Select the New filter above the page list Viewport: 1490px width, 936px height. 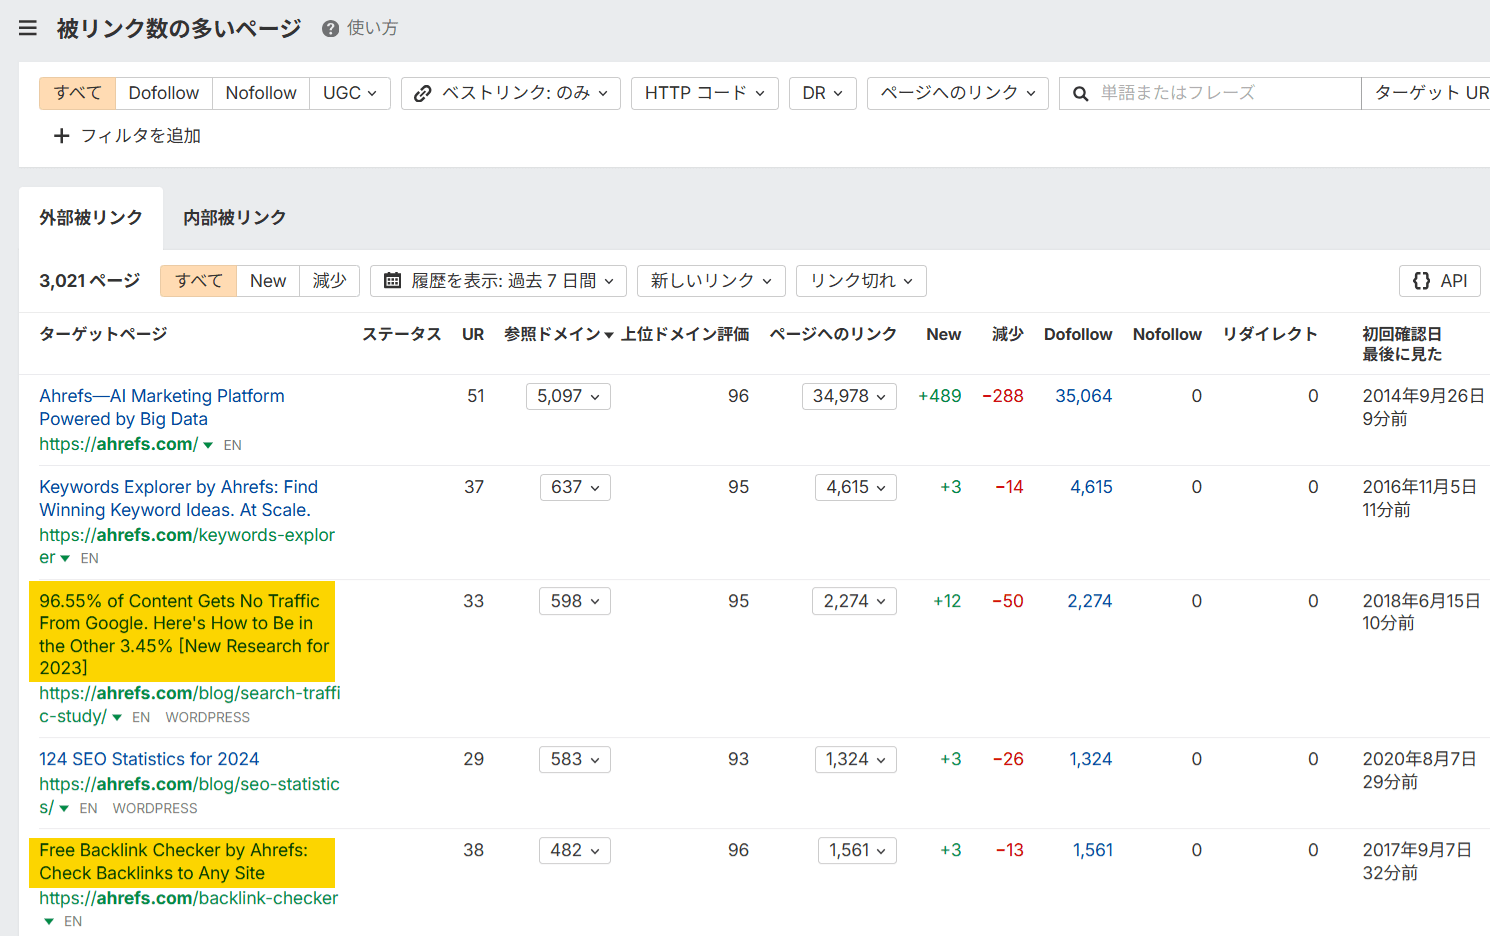point(267,281)
